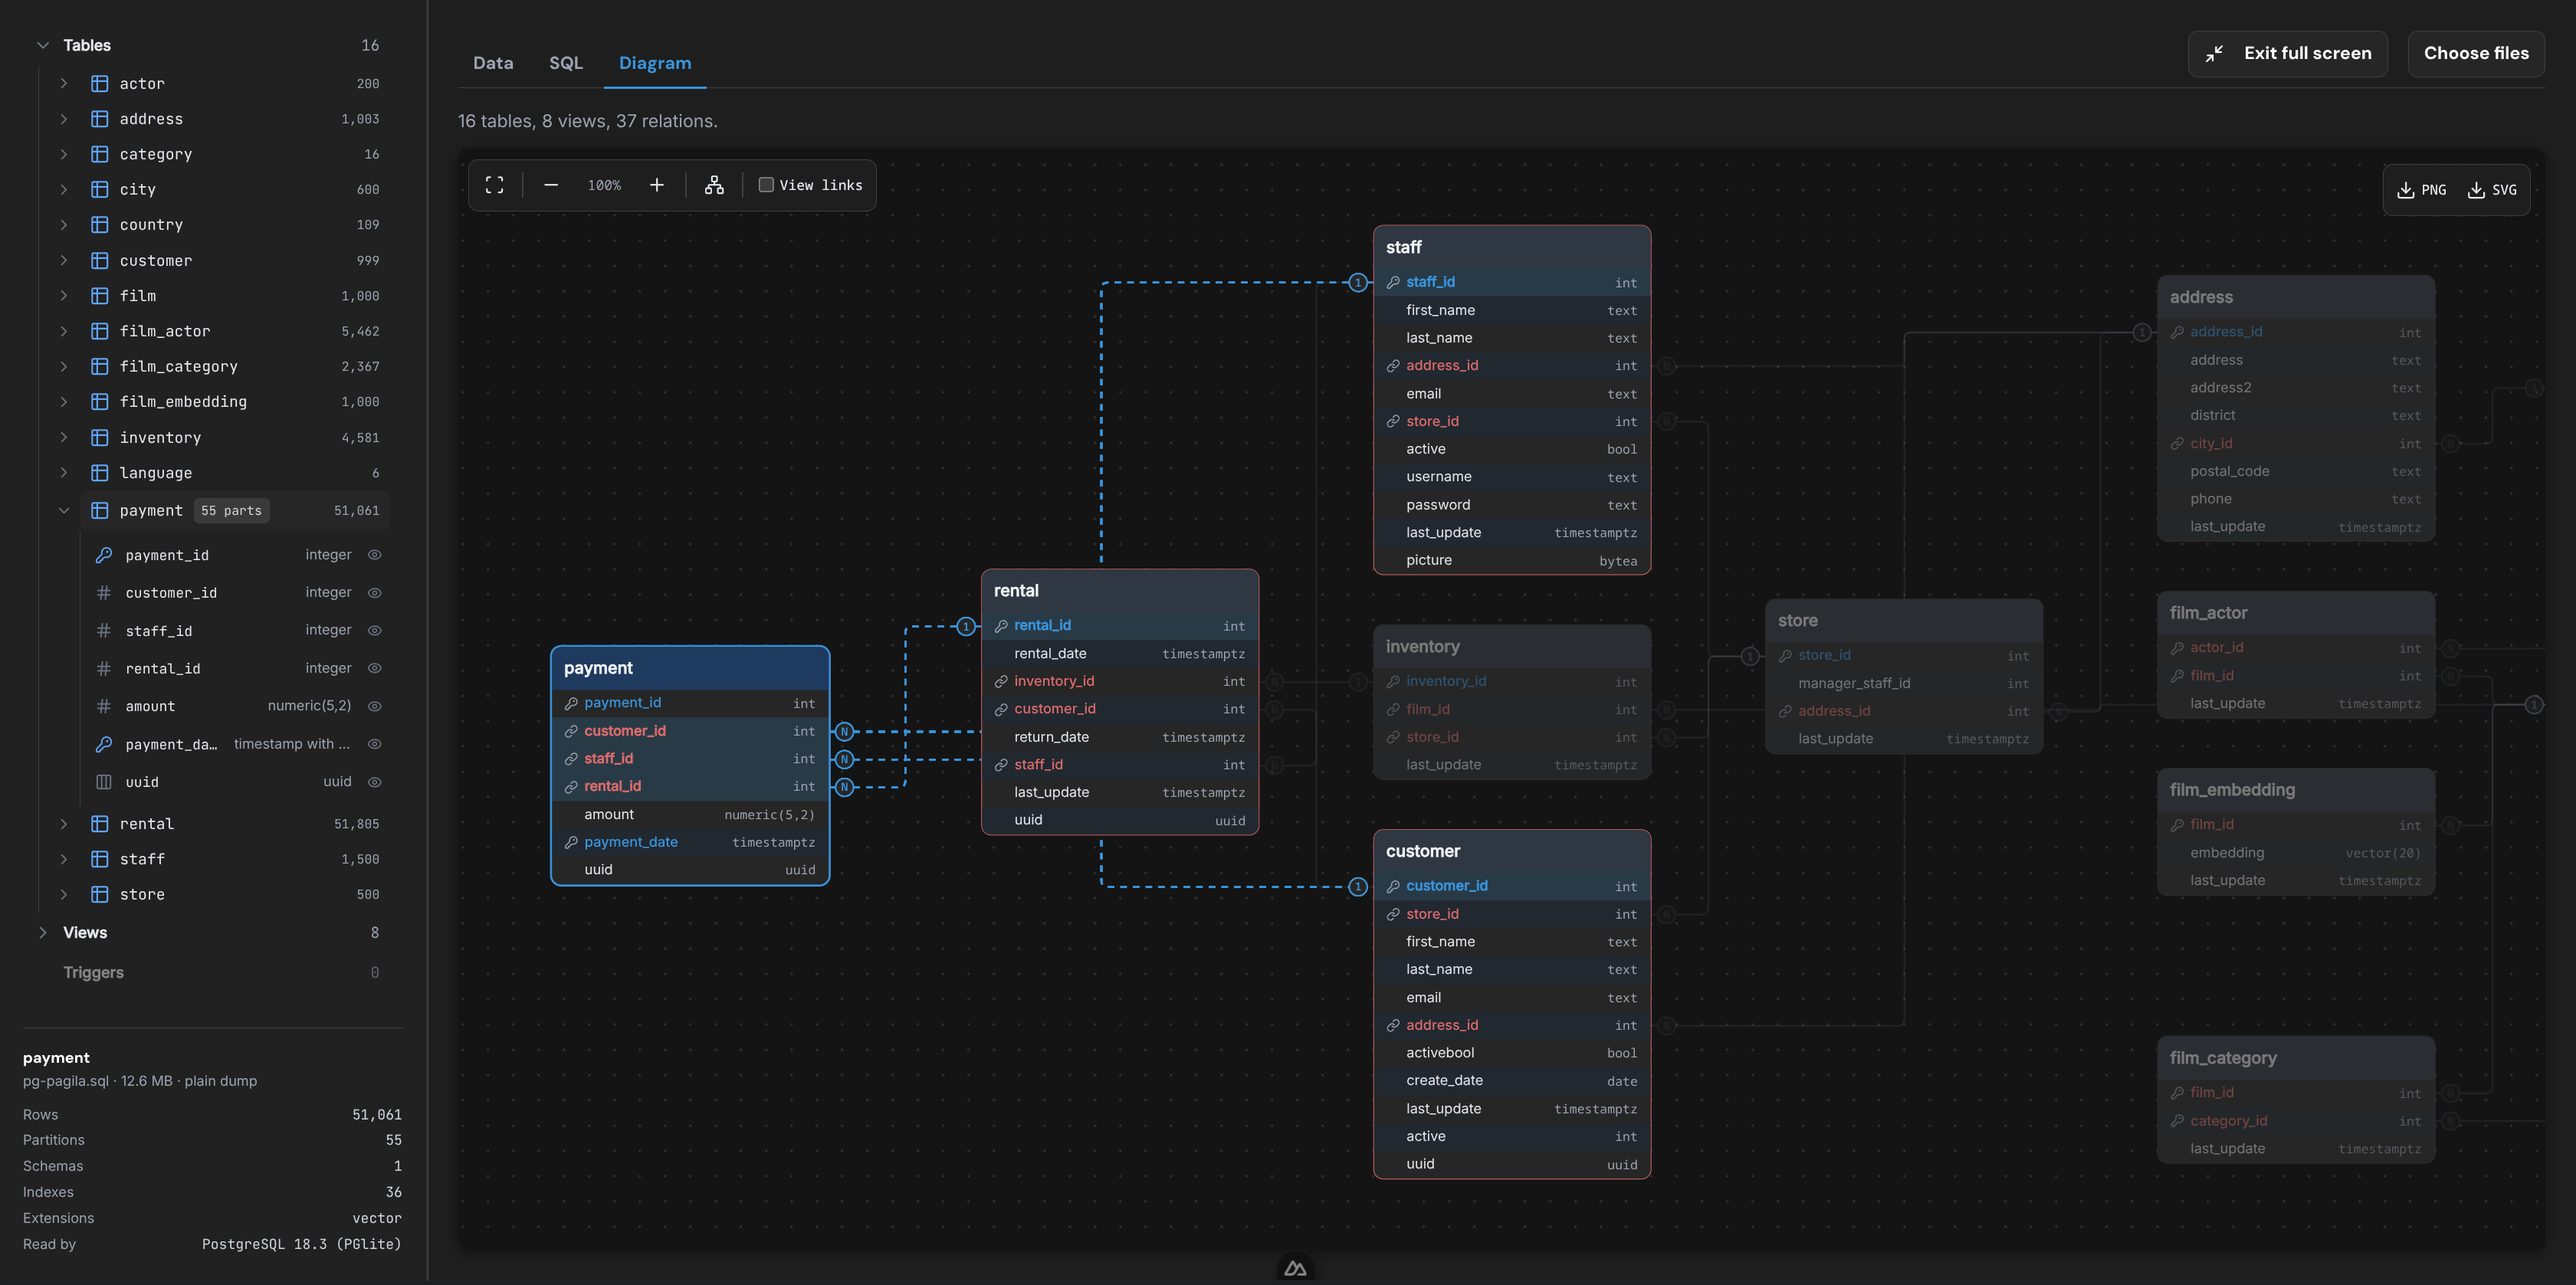The image size is (2576, 1285).
Task: Expand the address table chevron
Action: [x=64, y=119]
